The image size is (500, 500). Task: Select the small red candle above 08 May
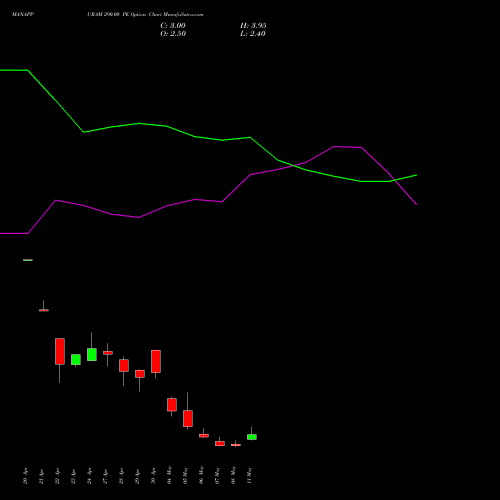click(x=236, y=445)
